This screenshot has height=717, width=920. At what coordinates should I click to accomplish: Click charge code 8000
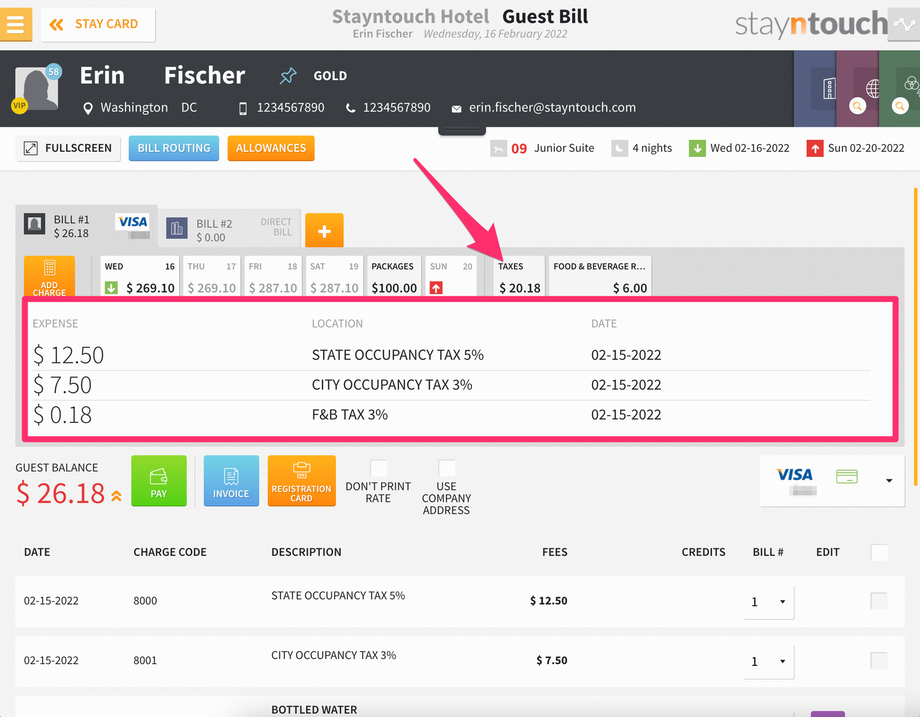coord(145,601)
